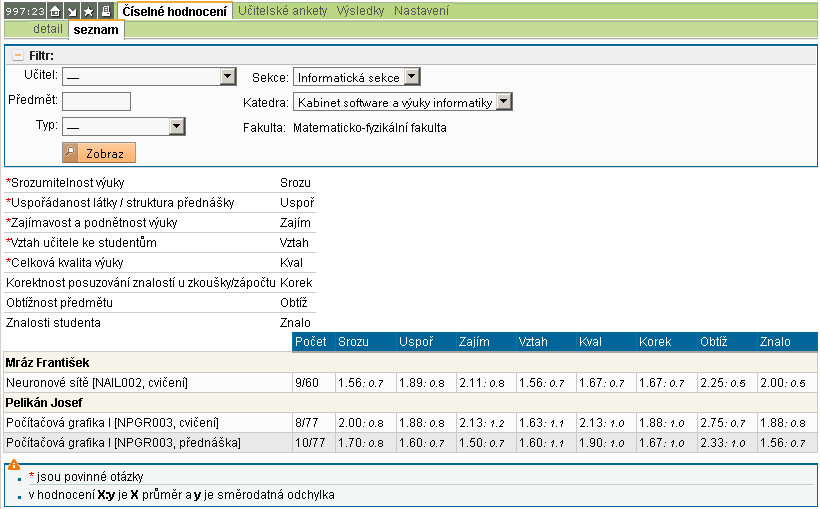Viewport: 820px width, 509px height.
Task: Click the Neuronové sítě NAIL002 row
Action: click(97, 382)
